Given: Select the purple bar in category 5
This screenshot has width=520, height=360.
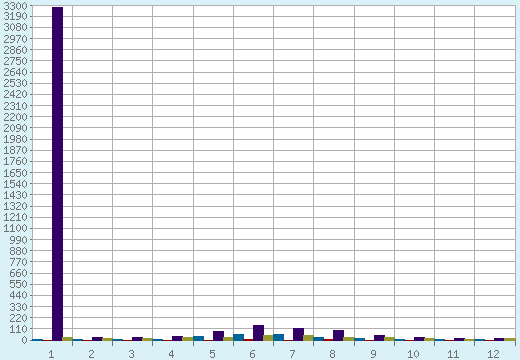Looking at the screenshot, I should tap(218, 336).
